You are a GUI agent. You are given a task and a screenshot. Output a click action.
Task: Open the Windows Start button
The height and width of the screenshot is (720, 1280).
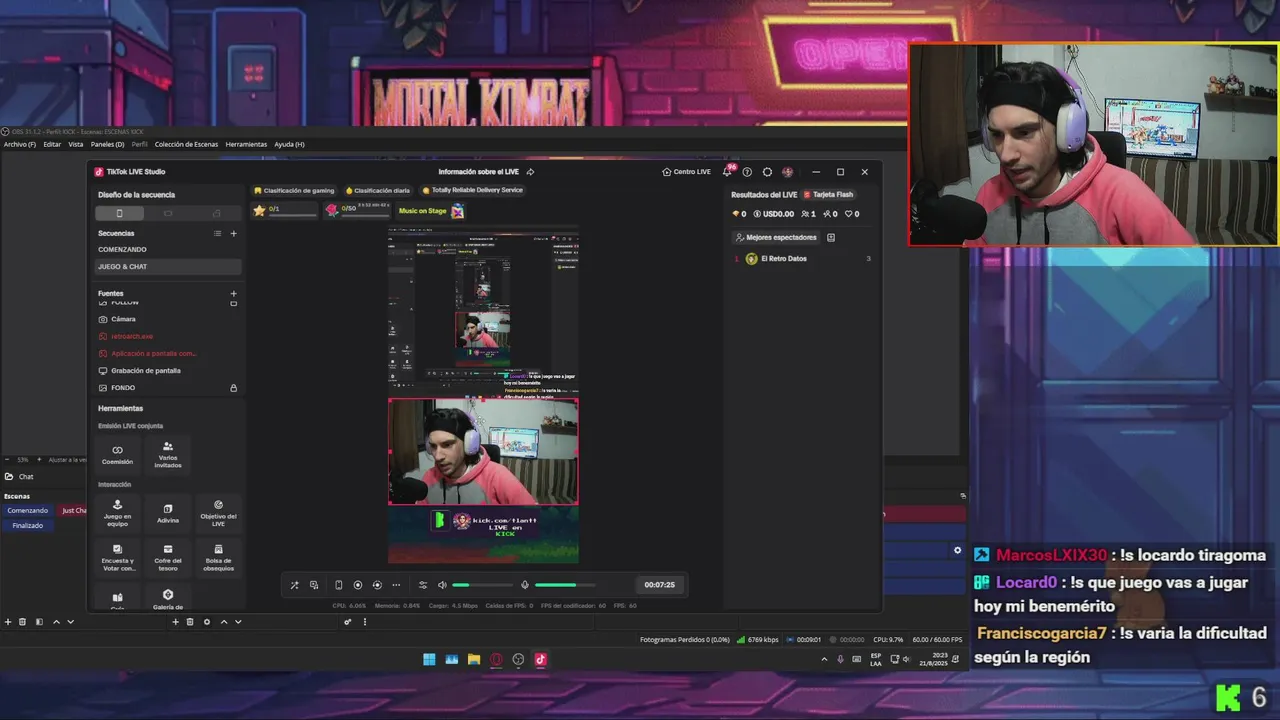coord(429,659)
